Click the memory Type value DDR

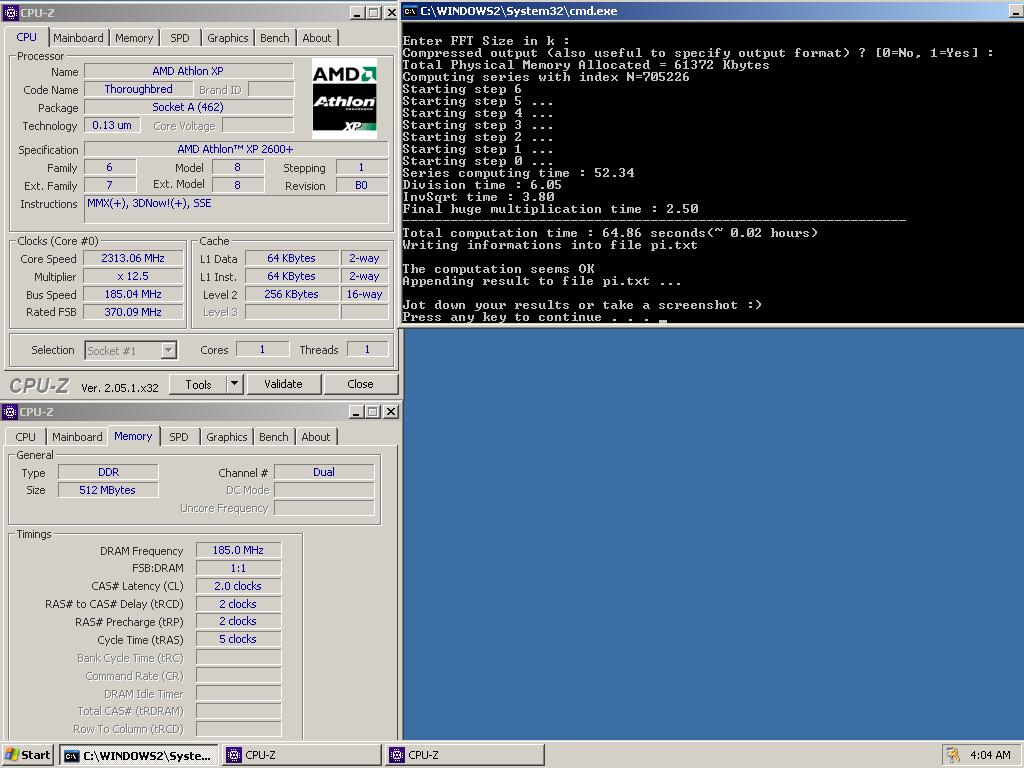coord(108,472)
